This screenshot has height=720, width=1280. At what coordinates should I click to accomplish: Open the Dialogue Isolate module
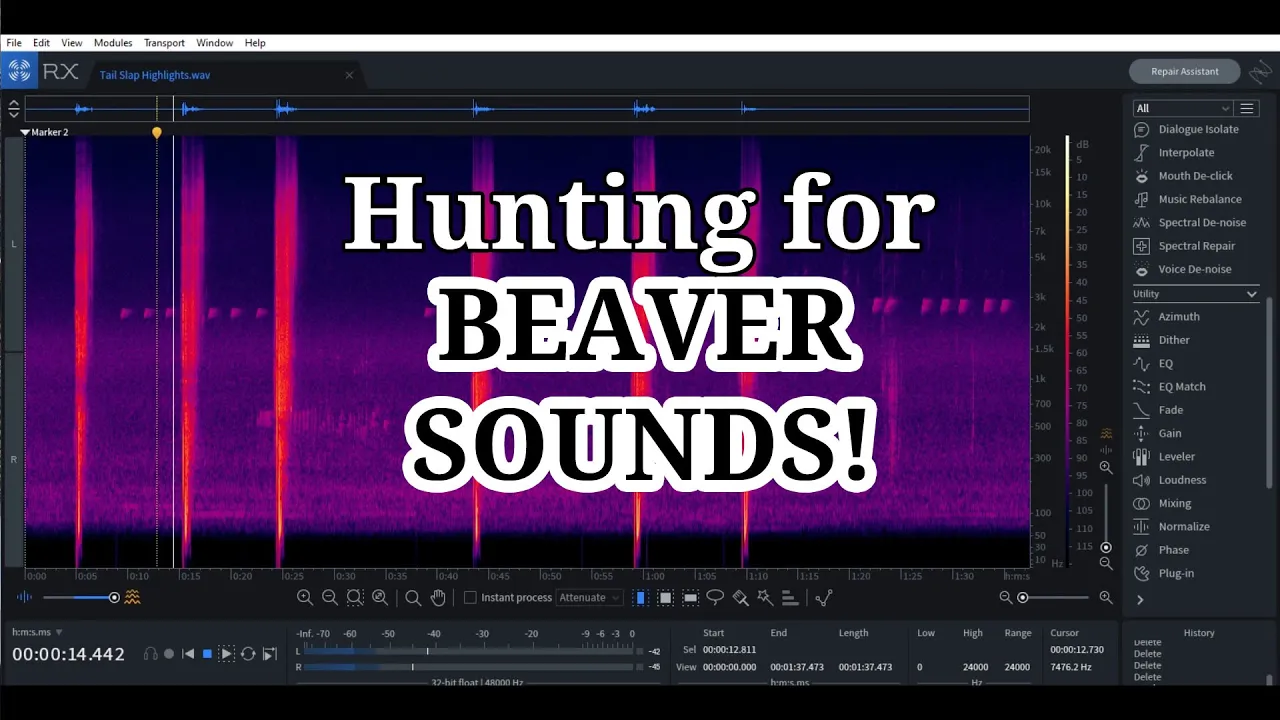1186,129
